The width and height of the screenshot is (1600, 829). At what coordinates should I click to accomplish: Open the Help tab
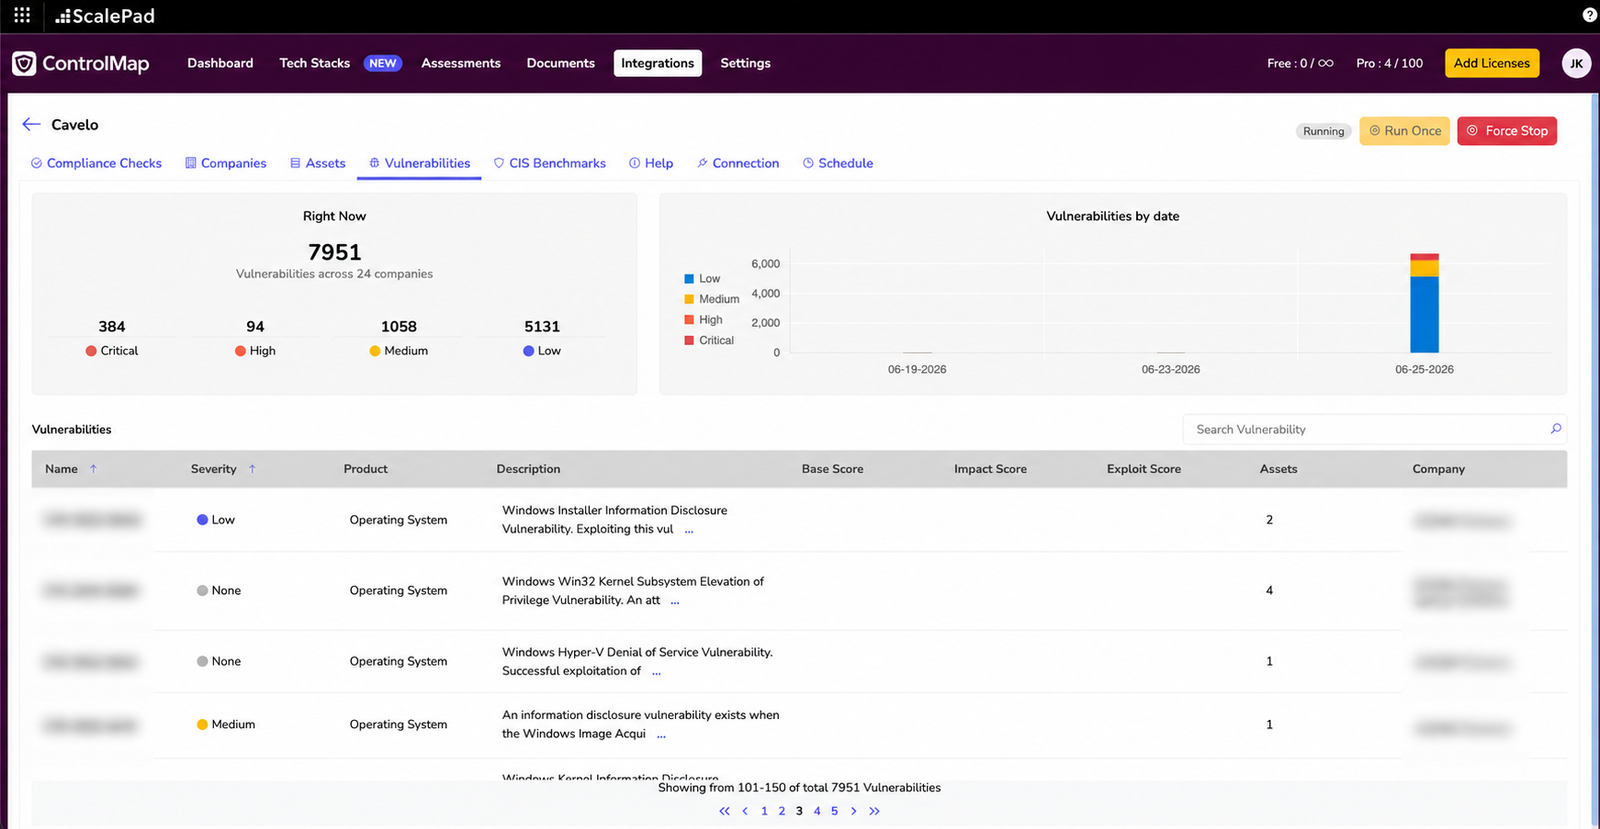click(x=651, y=163)
